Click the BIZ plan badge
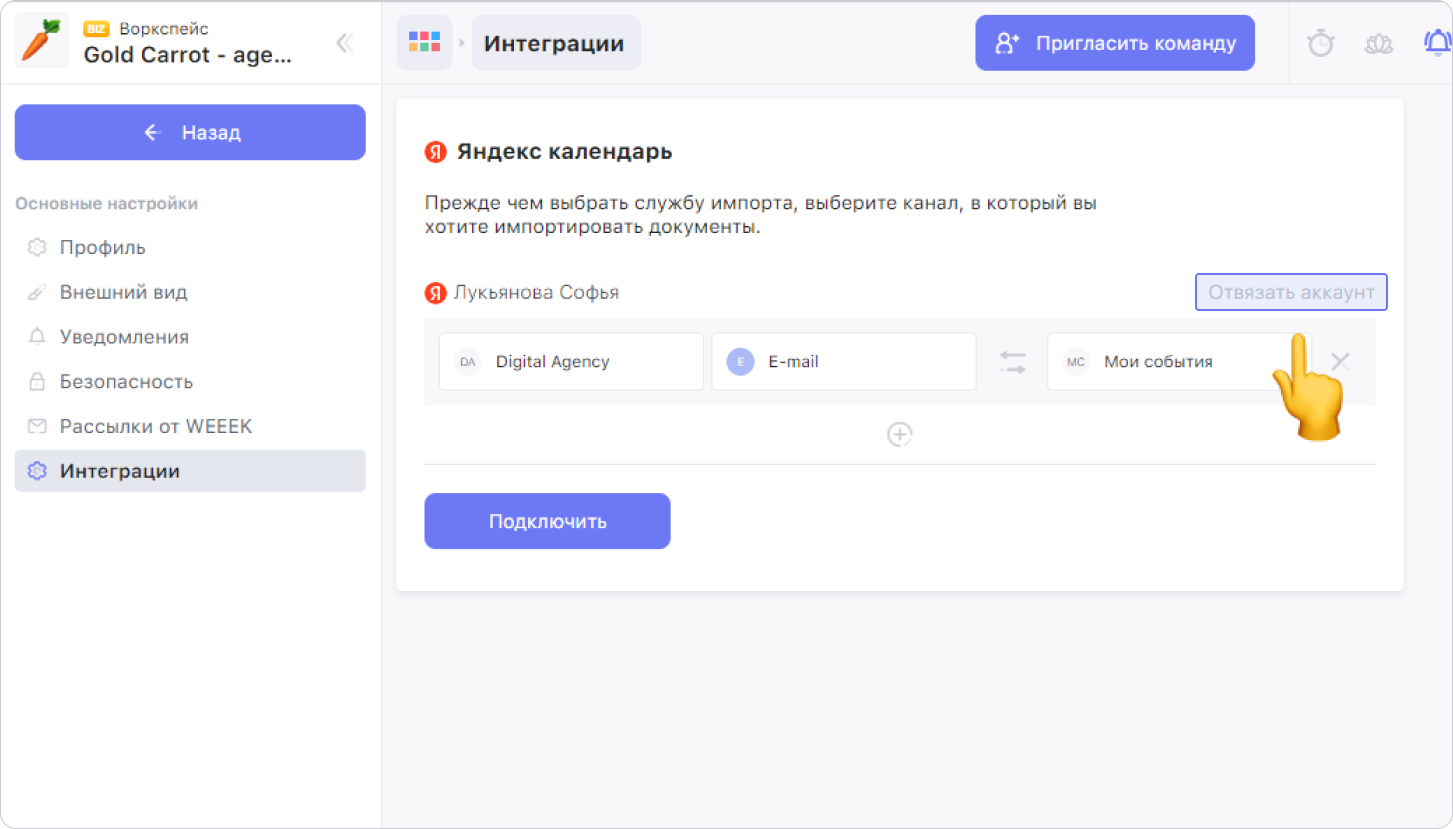Image resolution: width=1453 pixels, height=829 pixels. pos(96,29)
